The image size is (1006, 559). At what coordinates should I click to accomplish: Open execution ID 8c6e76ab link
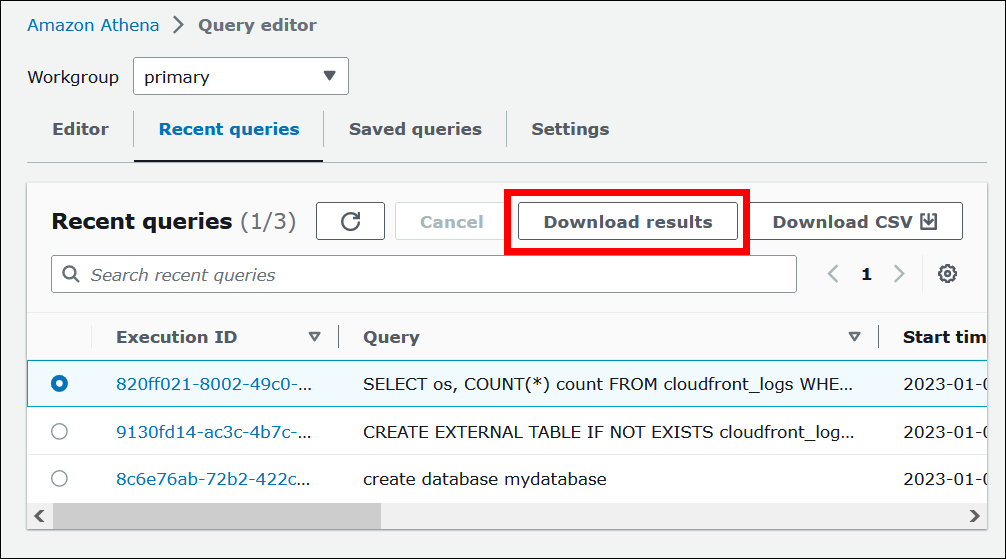click(213, 479)
